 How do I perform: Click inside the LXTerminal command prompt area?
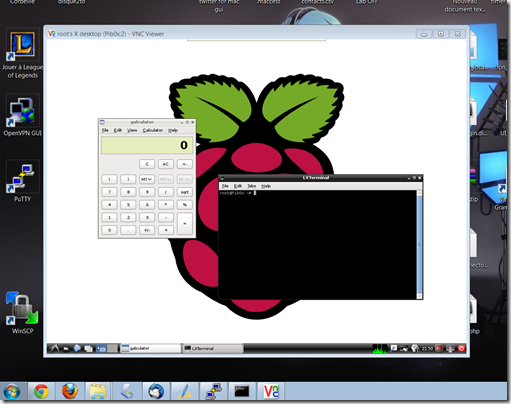pos(318,245)
